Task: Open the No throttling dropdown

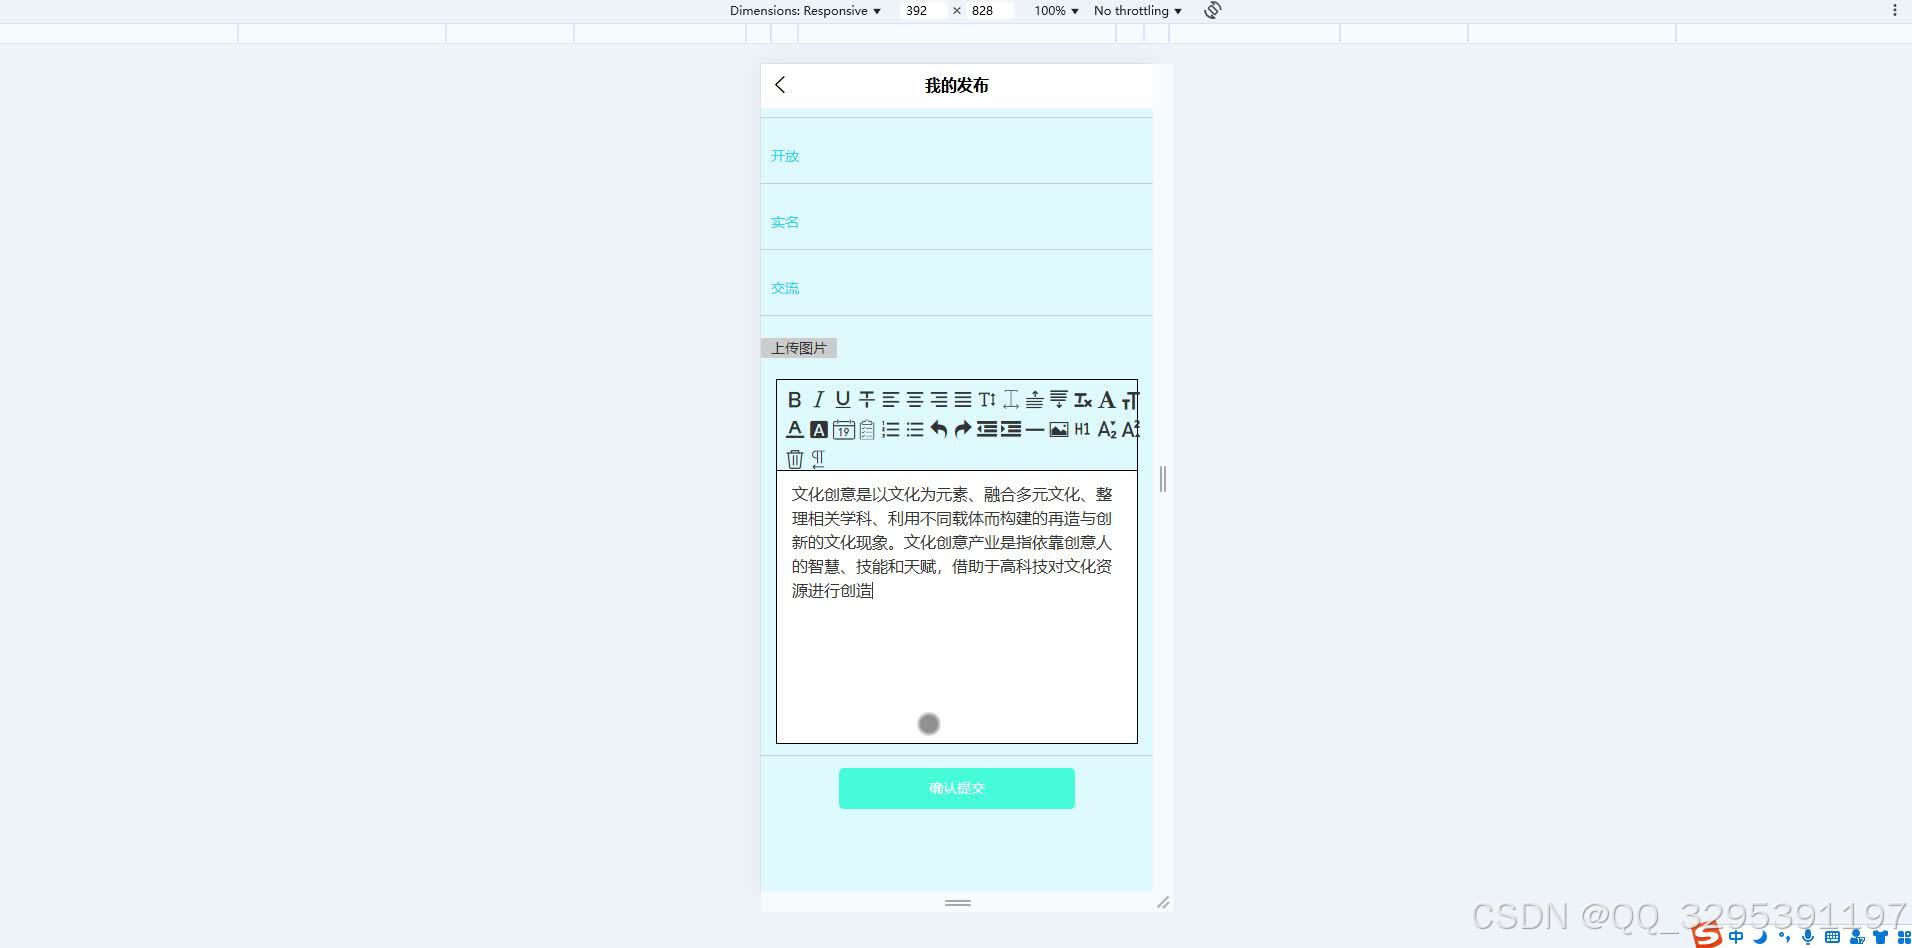Action: click(1137, 10)
